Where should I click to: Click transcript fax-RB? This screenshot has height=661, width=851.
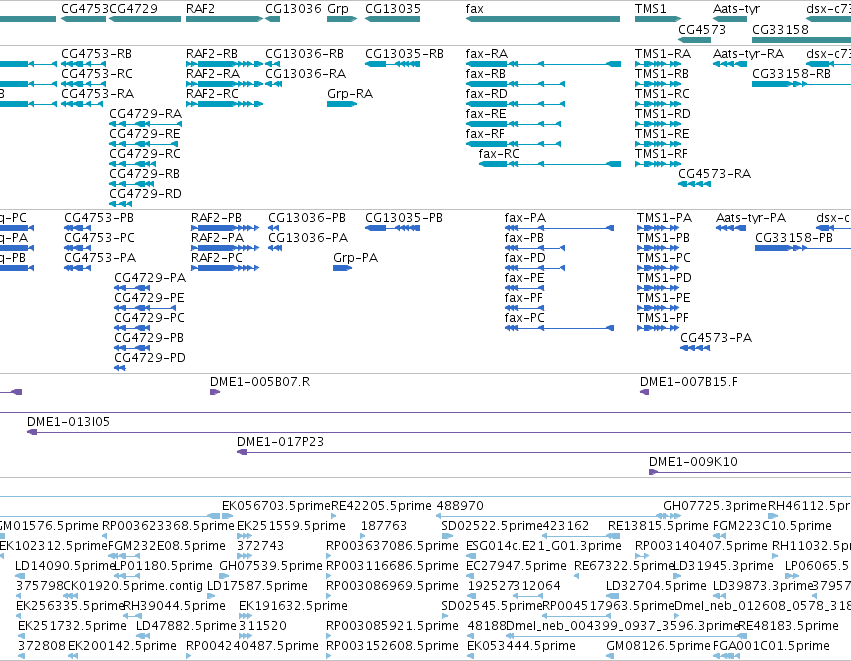(486, 74)
